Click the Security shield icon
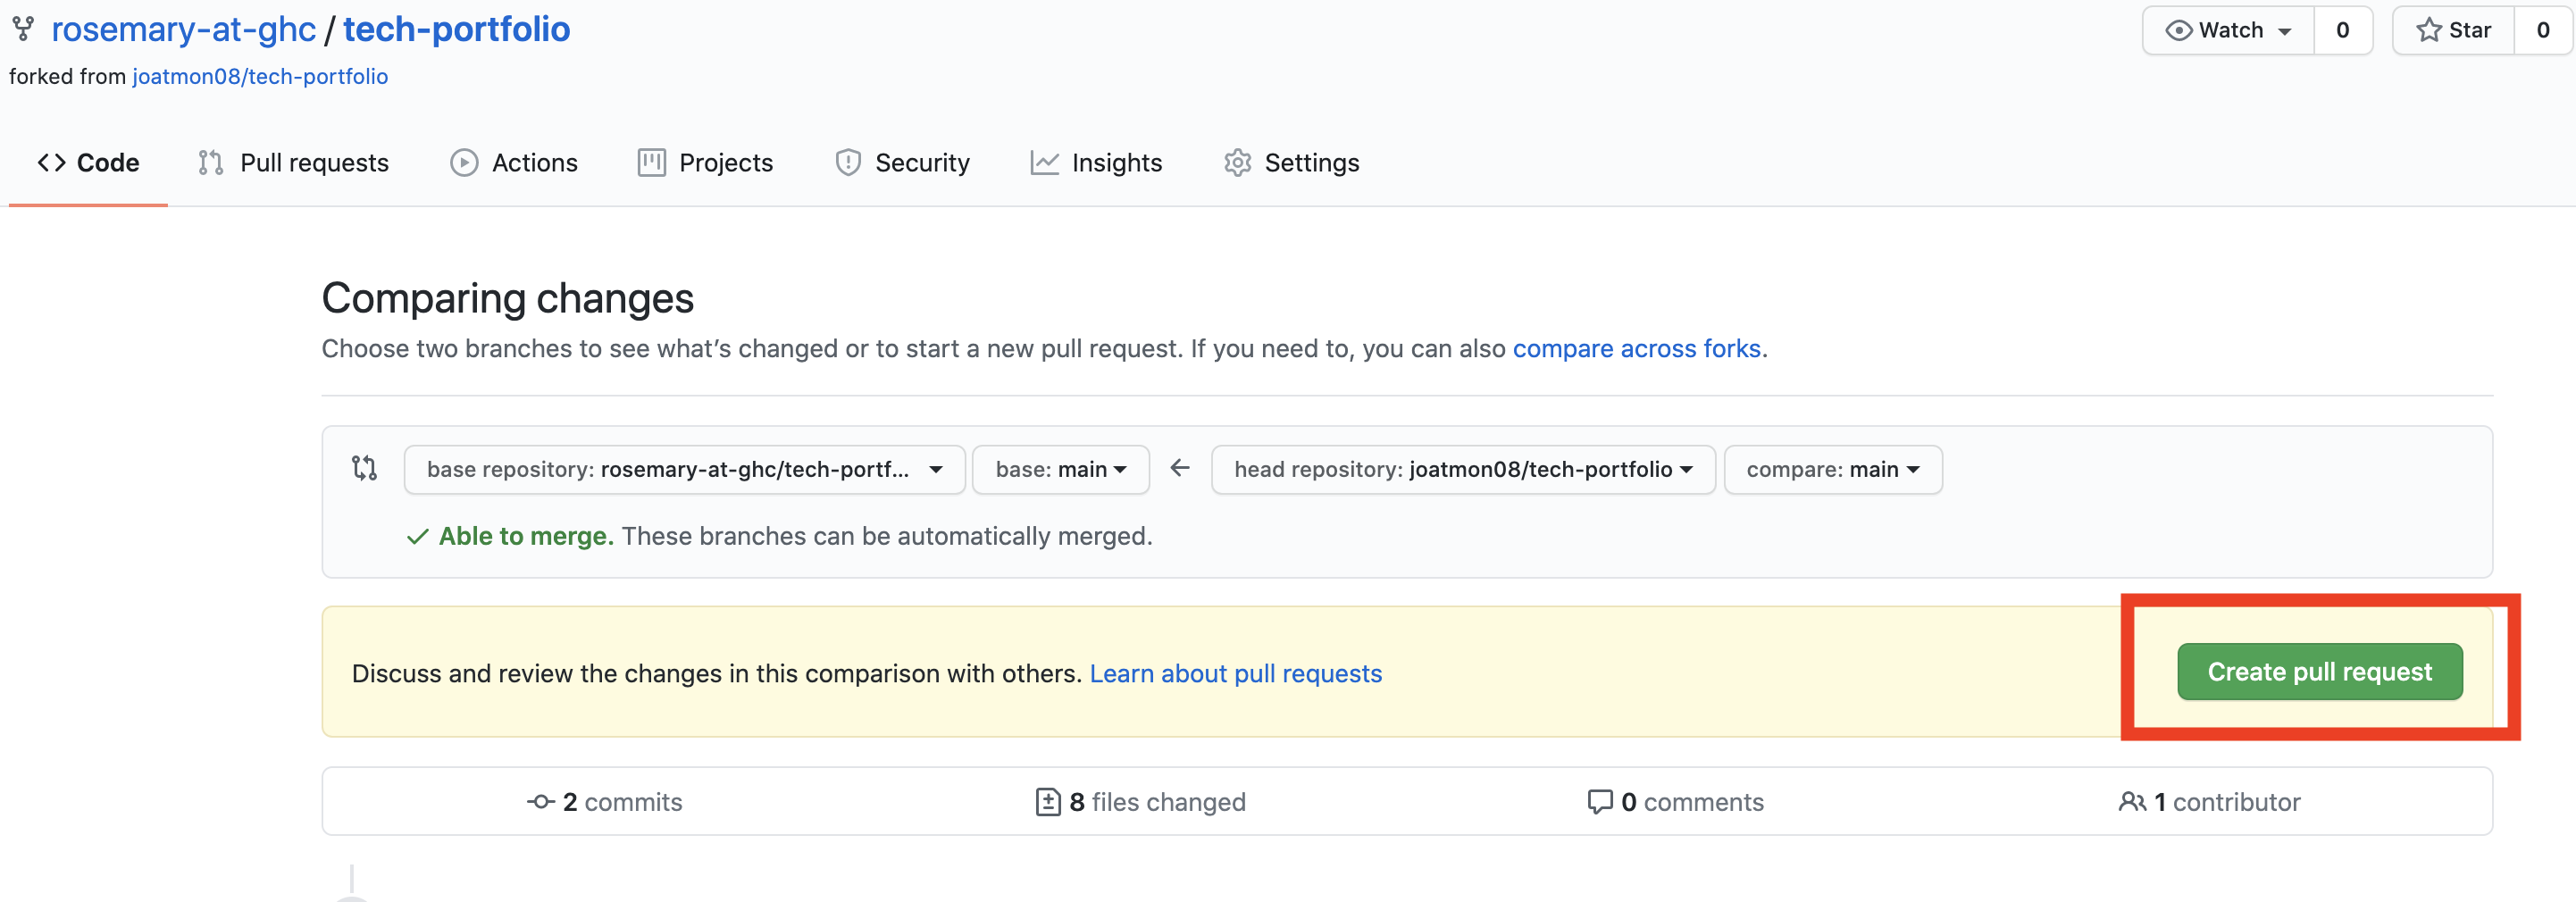 (x=847, y=162)
